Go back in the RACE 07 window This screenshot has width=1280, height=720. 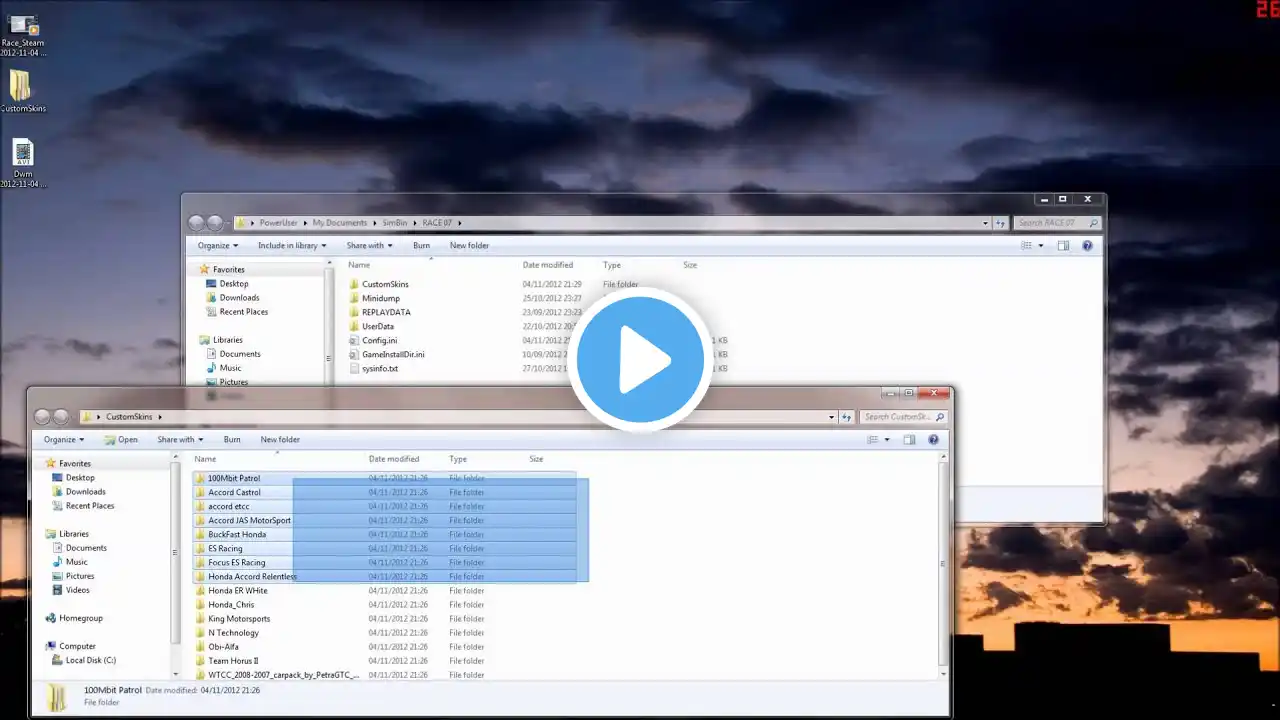(x=197, y=223)
